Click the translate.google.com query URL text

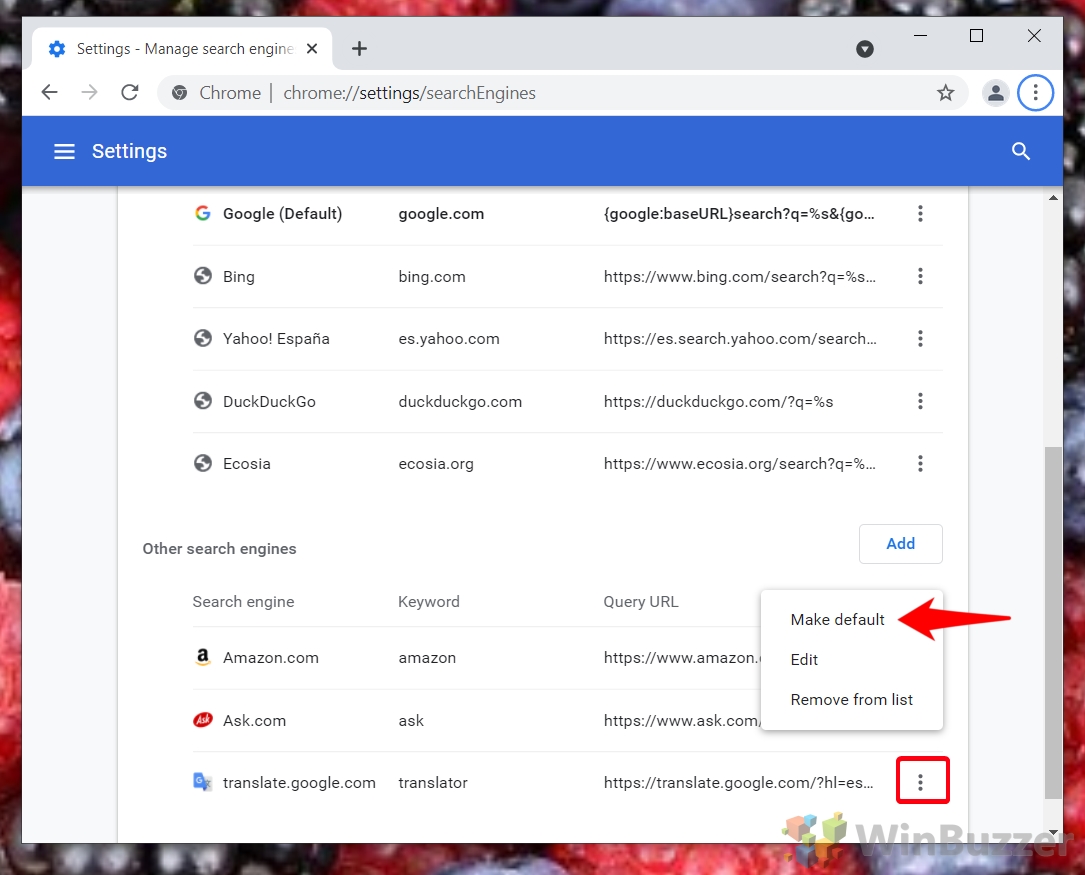(x=738, y=783)
